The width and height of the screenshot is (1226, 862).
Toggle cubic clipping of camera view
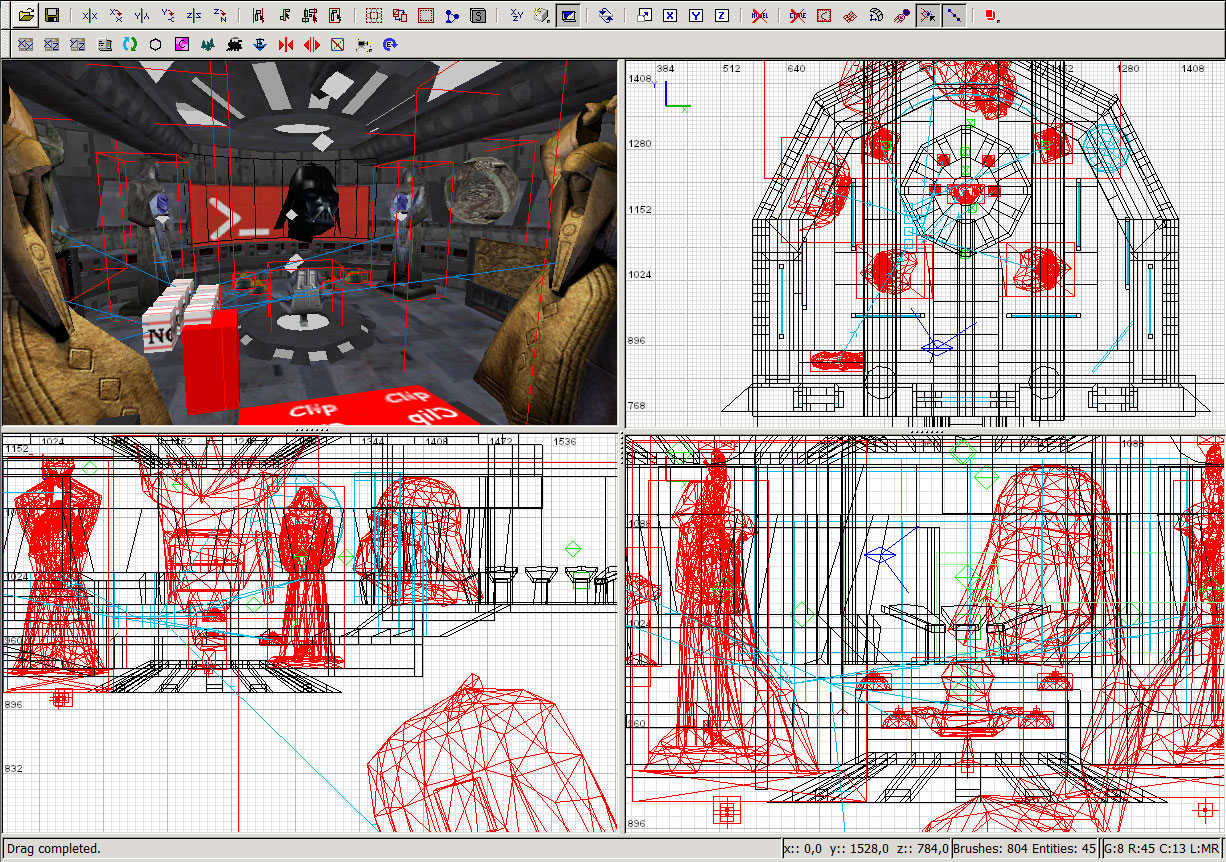[567, 15]
